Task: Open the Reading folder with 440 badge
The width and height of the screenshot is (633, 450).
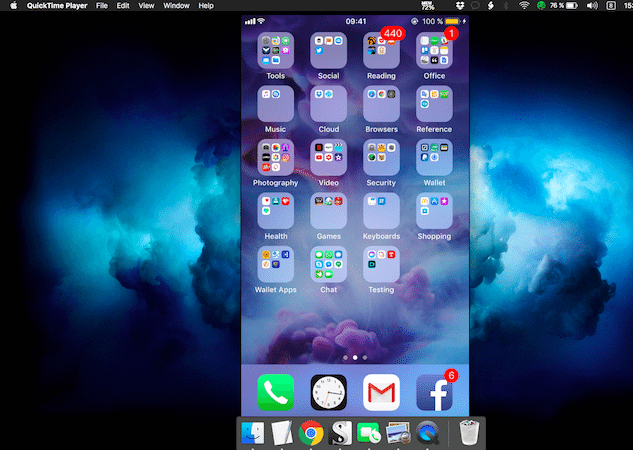Action: coord(381,50)
